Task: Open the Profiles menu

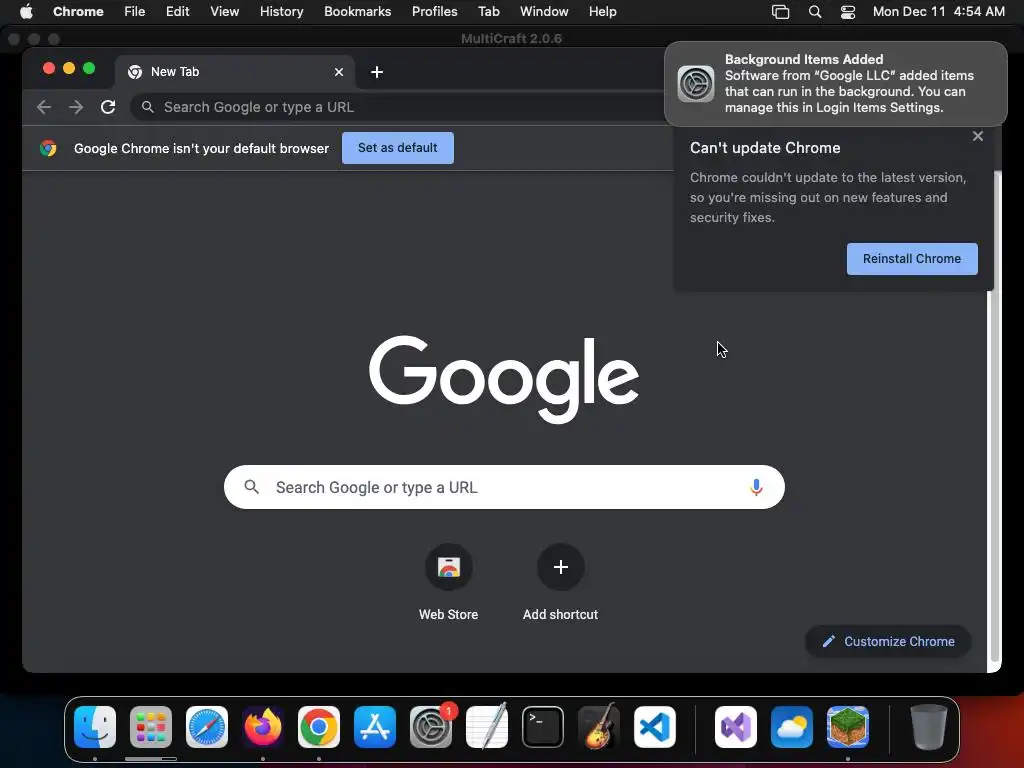Action: coord(435,11)
